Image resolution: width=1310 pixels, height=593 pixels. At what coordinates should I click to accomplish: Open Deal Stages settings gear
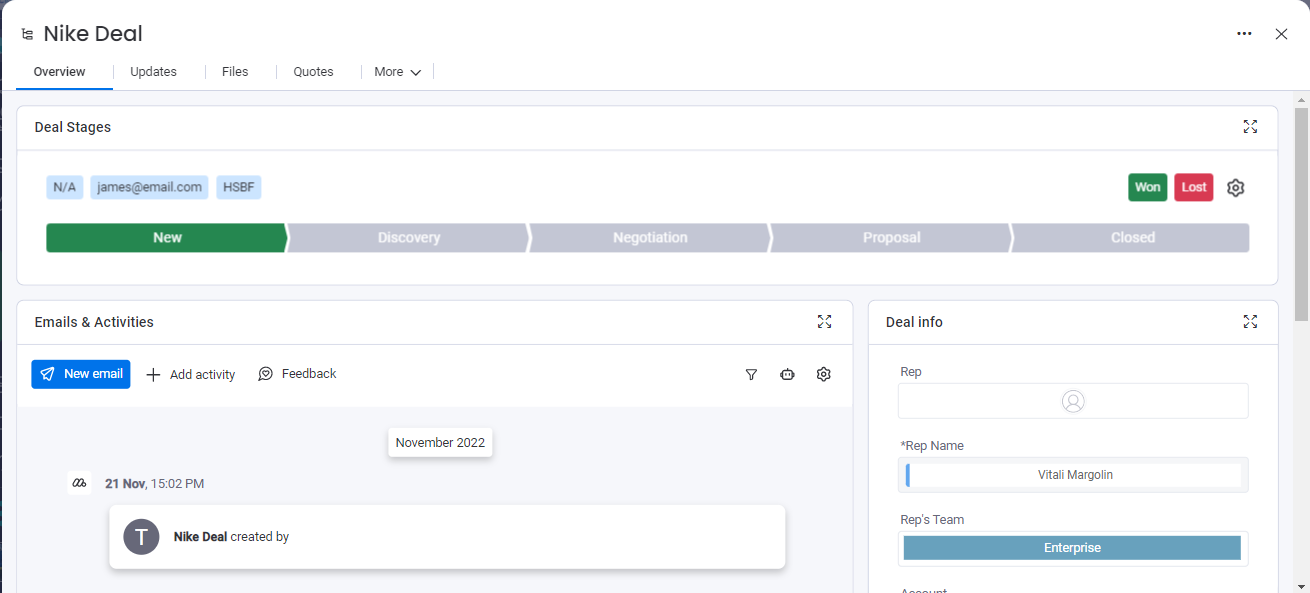(x=1236, y=188)
